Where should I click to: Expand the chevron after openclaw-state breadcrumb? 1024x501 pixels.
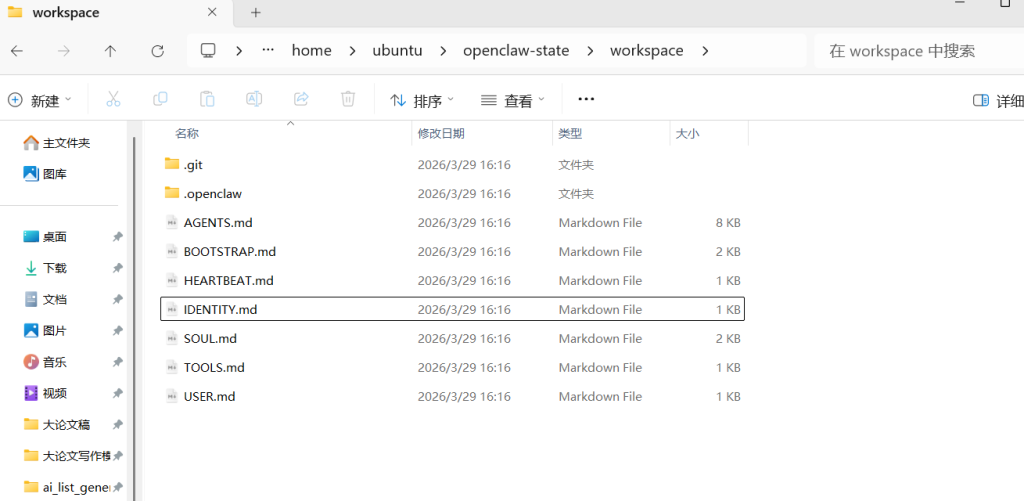590,51
